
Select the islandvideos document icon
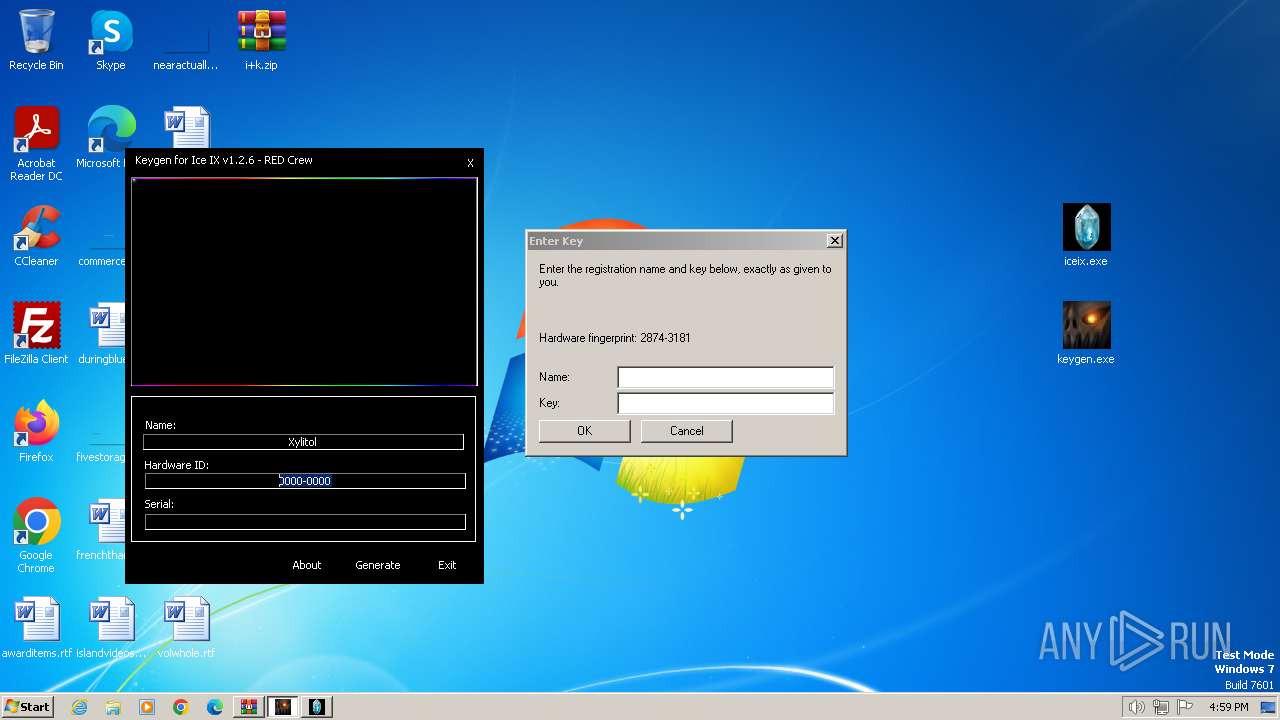click(x=111, y=628)
